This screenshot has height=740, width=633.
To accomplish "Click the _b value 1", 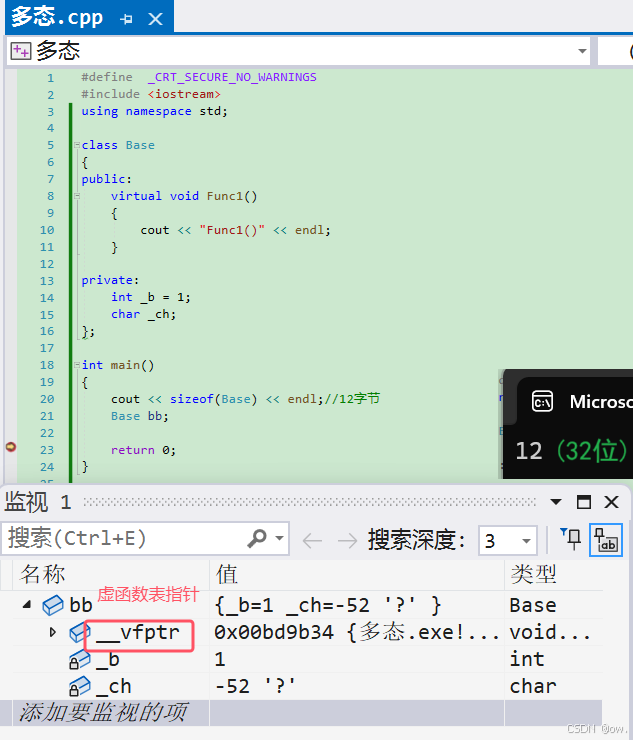I will (x=220, y=659).
